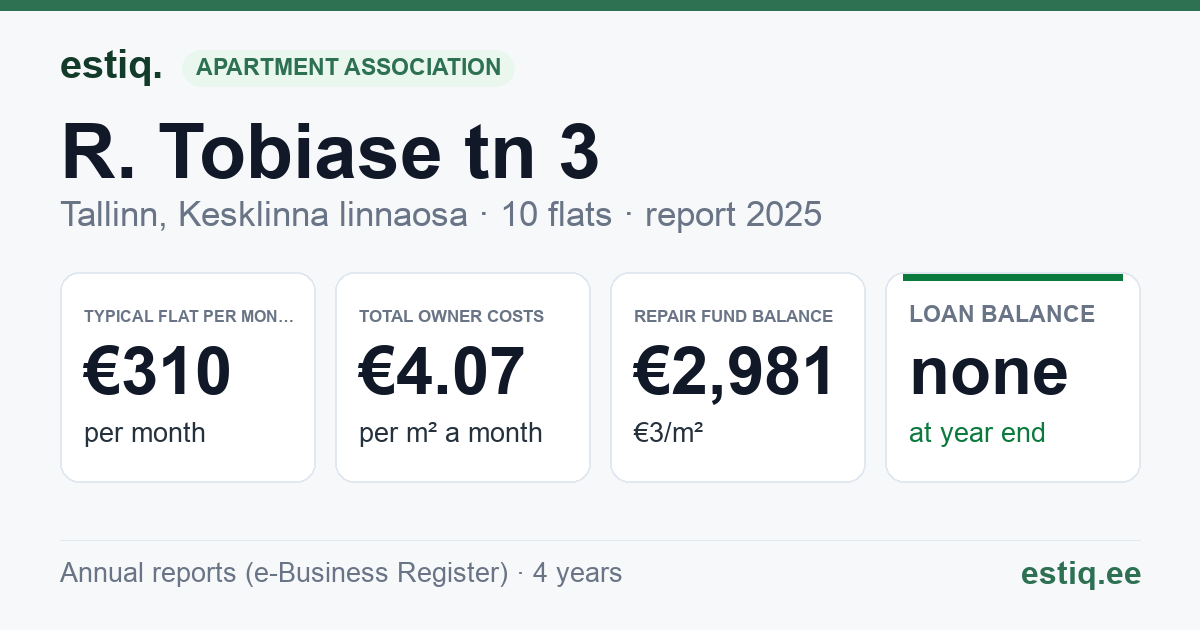Click the estiq. logo

(x=111, y=66)
